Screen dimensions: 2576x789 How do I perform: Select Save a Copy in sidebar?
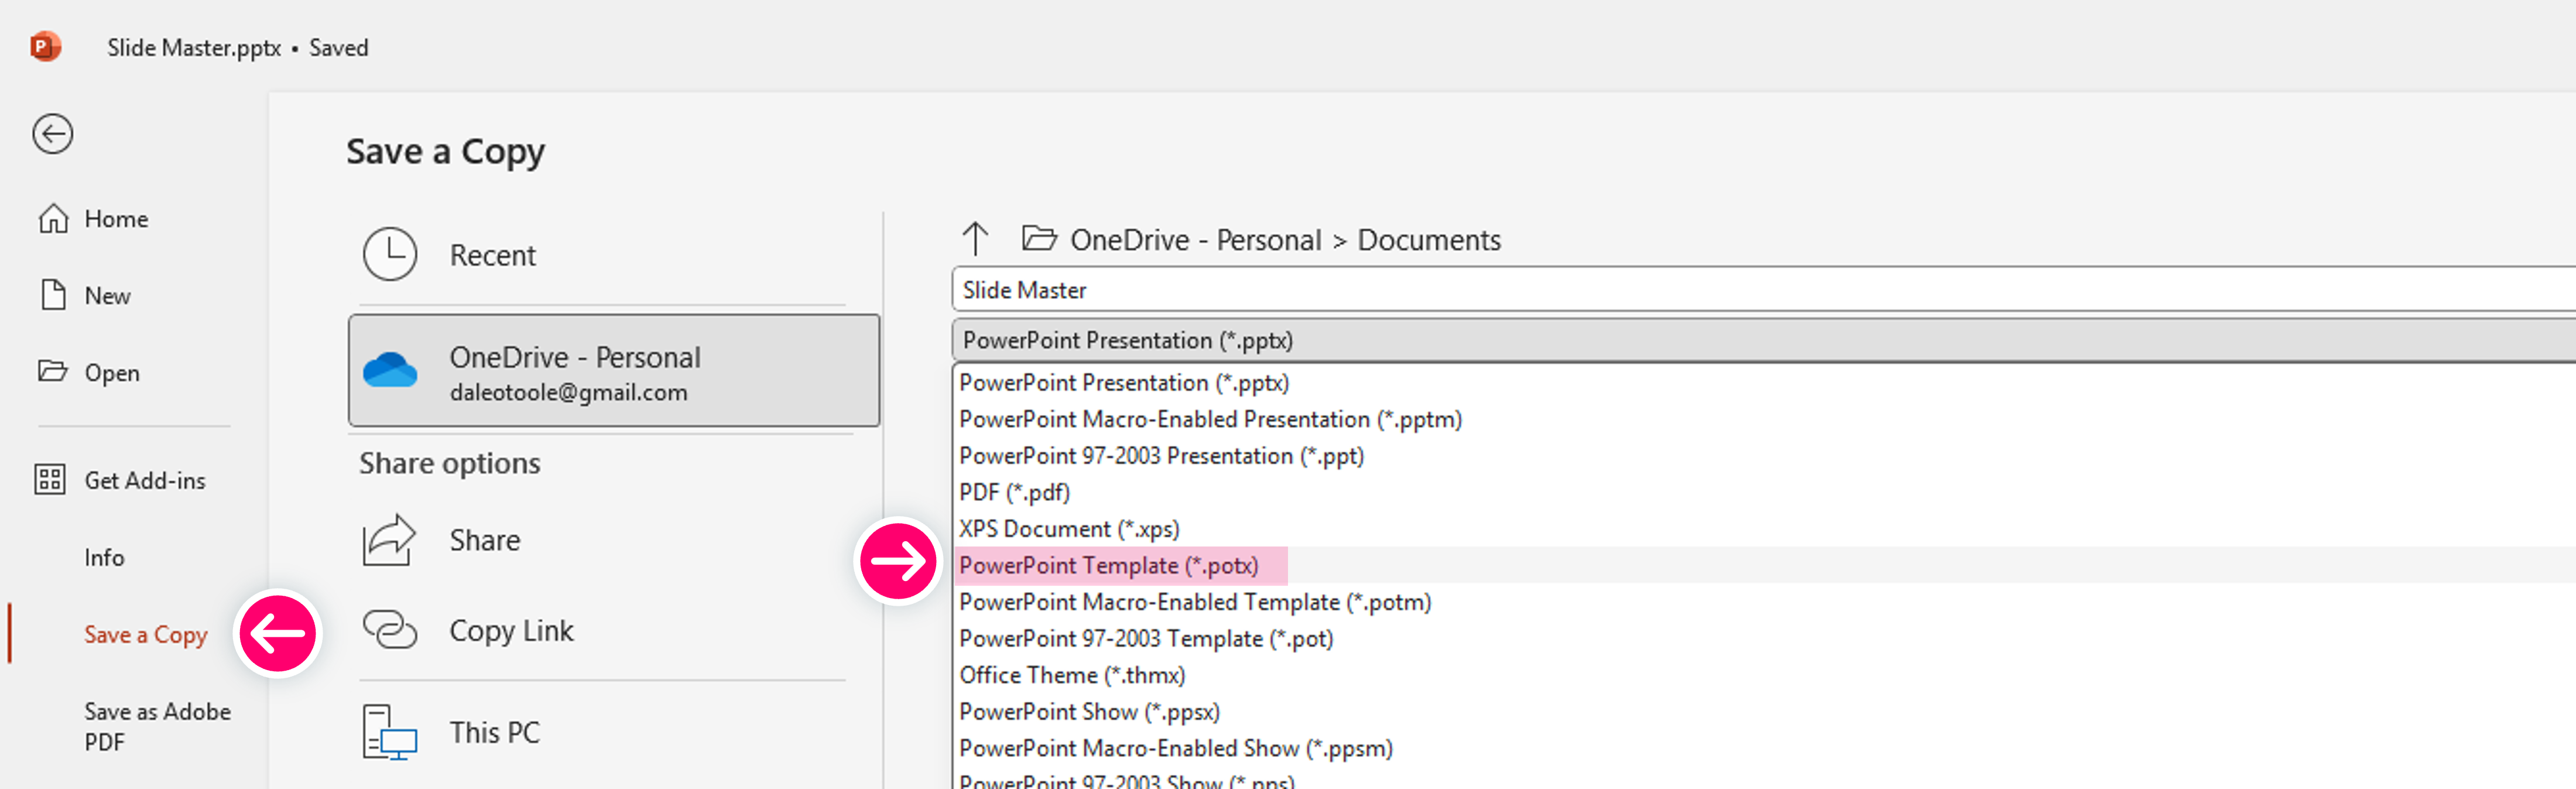pyautogui.click(x=146, y=635)
